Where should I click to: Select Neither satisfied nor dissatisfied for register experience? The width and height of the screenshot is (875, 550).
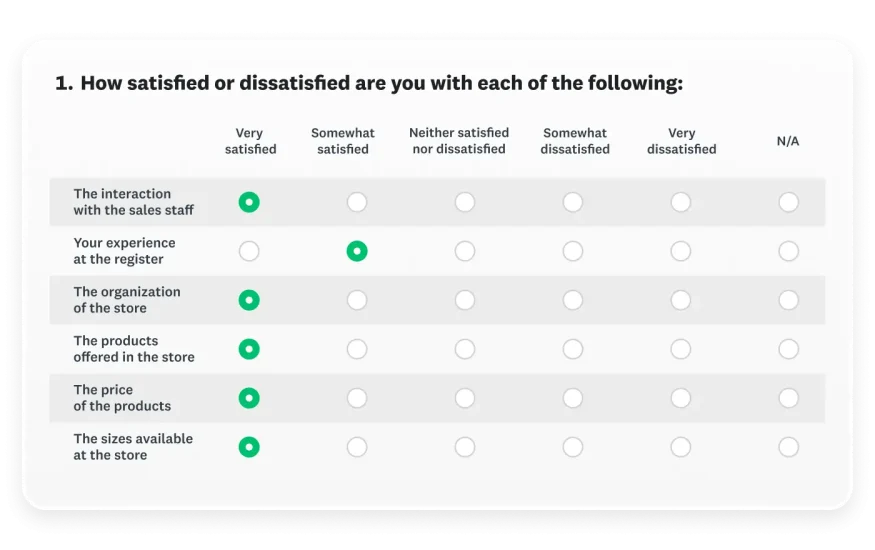465,252
